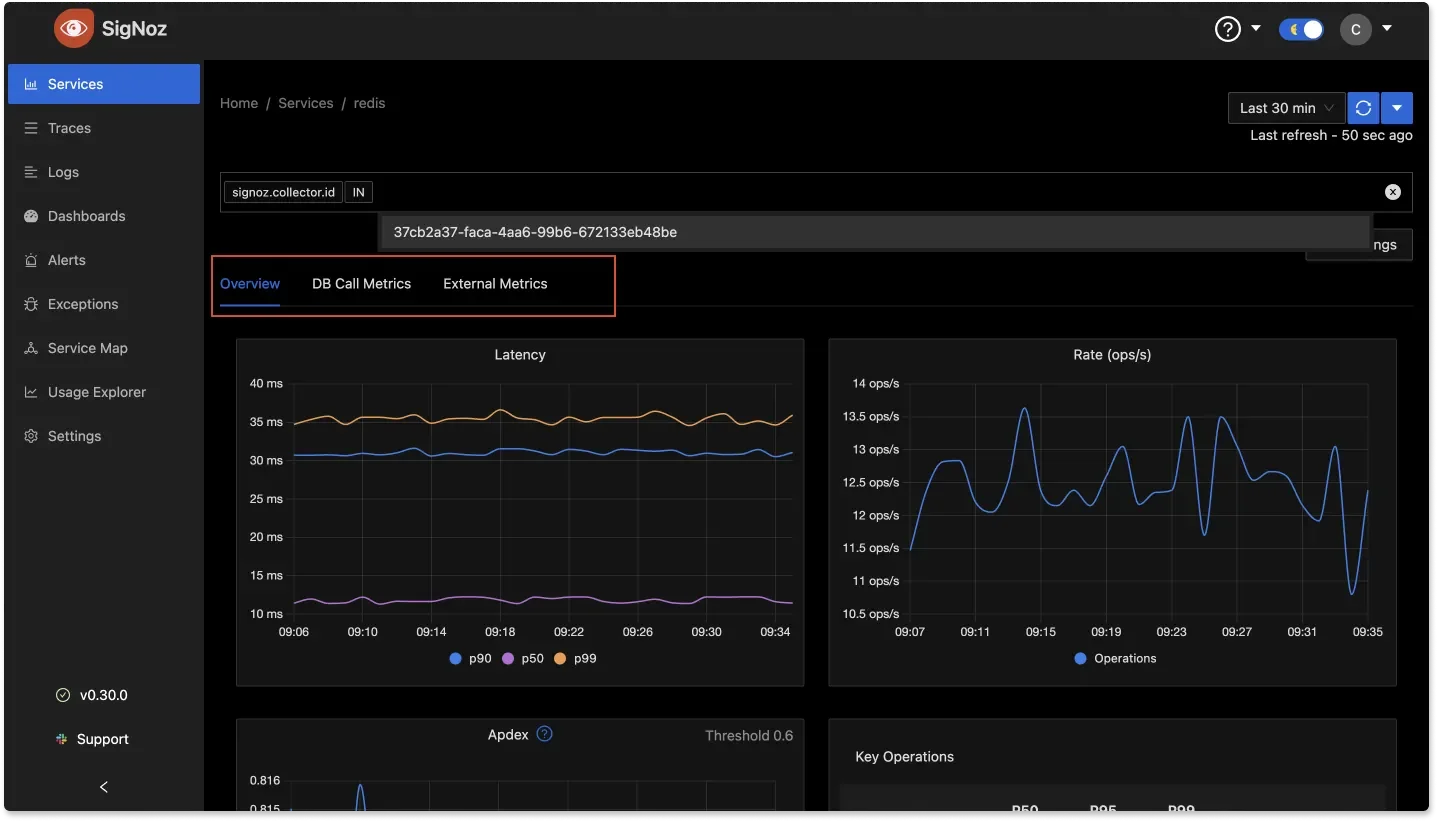Click the help question mark icon
Viewport: 1437px width, 821px height.
click(1228, 29)
